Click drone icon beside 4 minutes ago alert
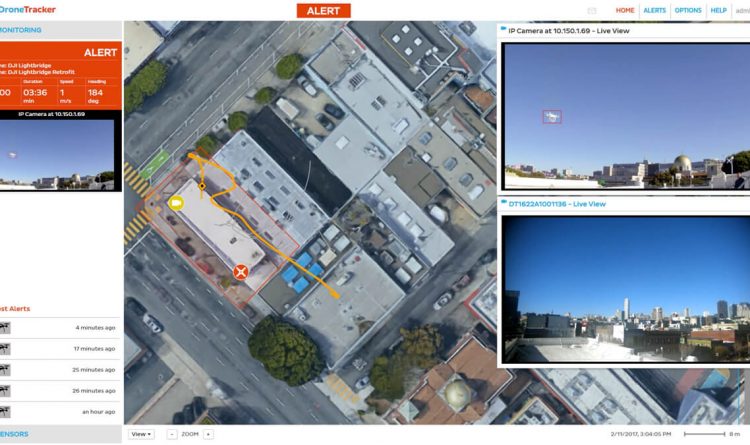This screenshot has width=750, height=445. pos(5,328)
